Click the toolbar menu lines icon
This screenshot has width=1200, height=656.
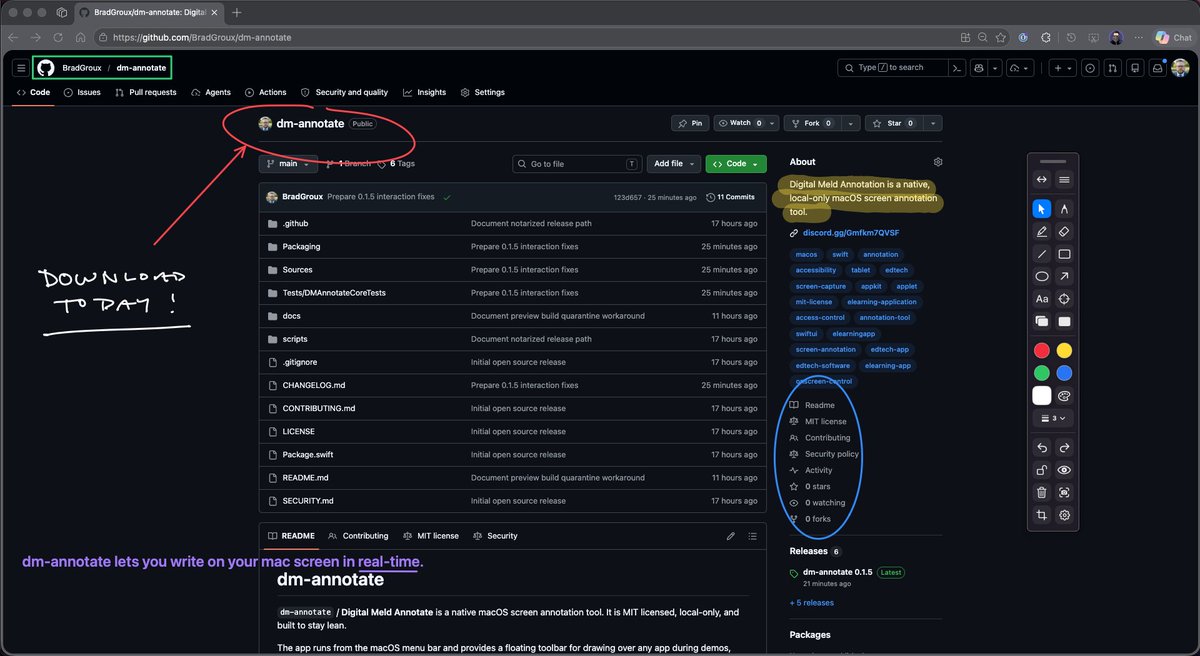pyautogui.click(x=1065, y=180)
